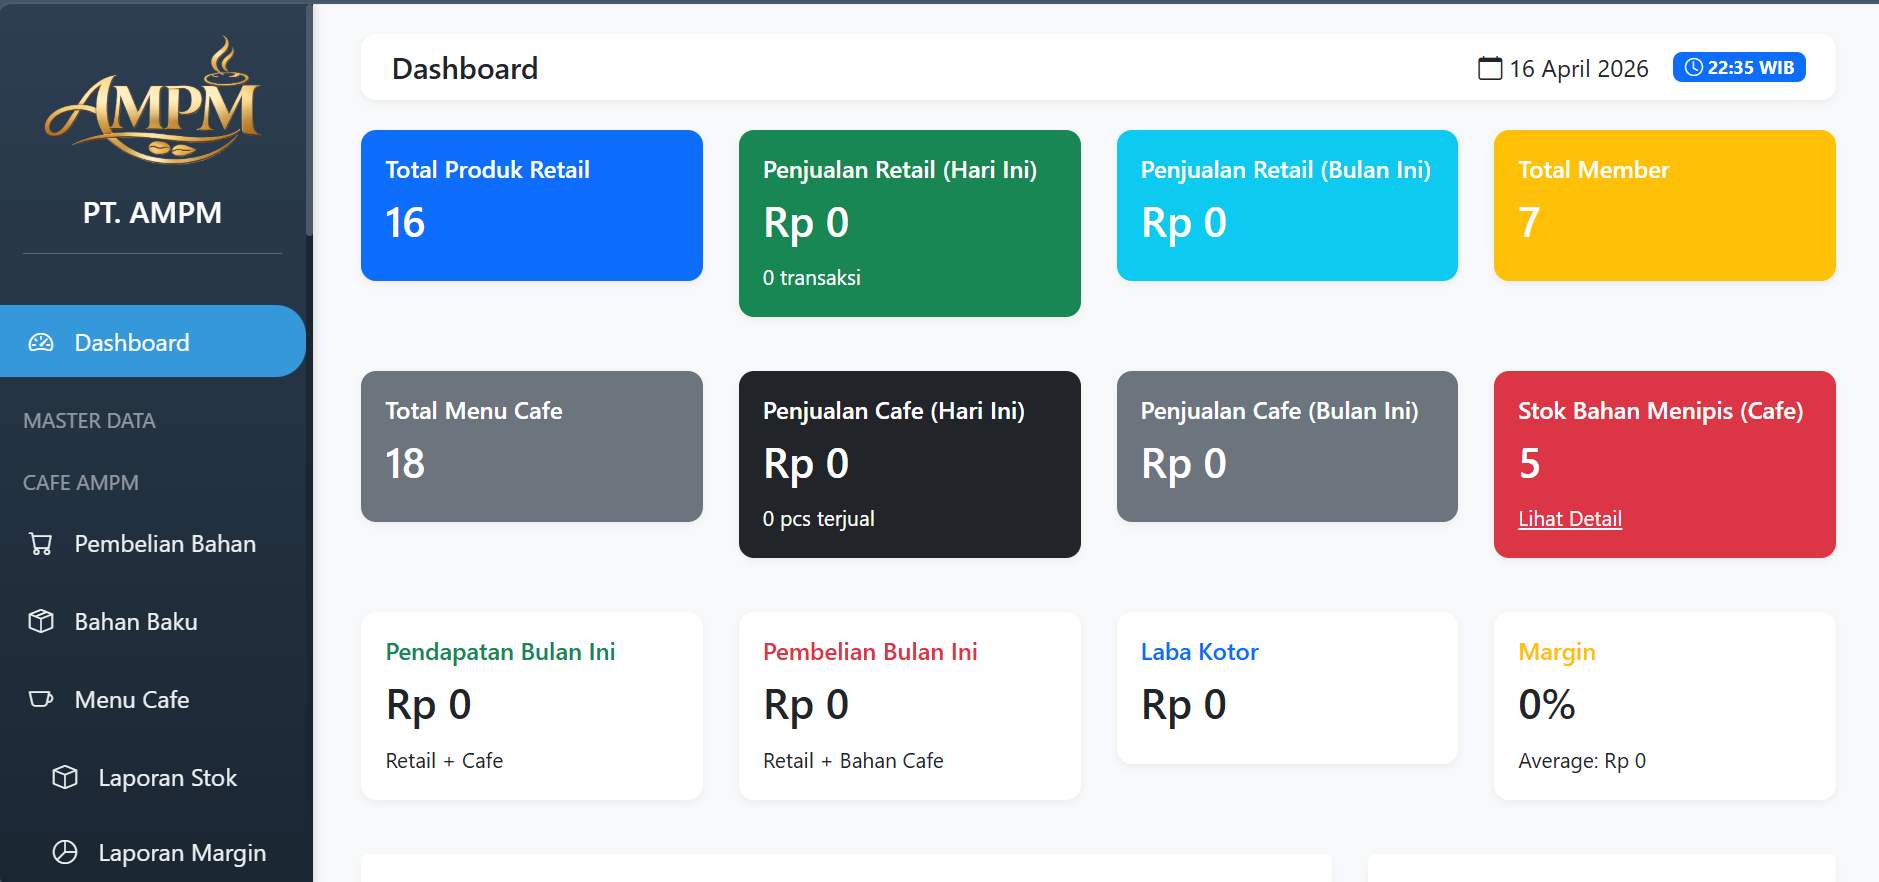Click the clock icon in time badge
Image resolution: width=1879 pixels, height=882 pixels.
pos(1693,68)
